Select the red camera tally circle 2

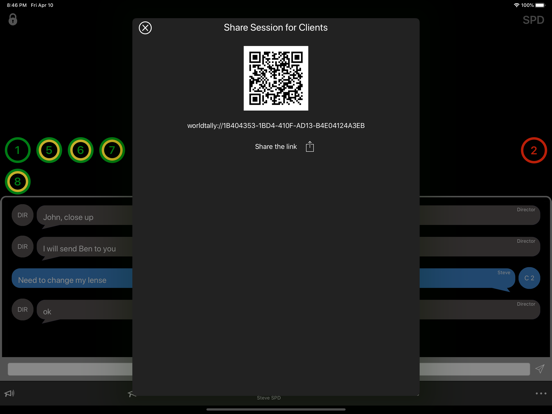534,150
